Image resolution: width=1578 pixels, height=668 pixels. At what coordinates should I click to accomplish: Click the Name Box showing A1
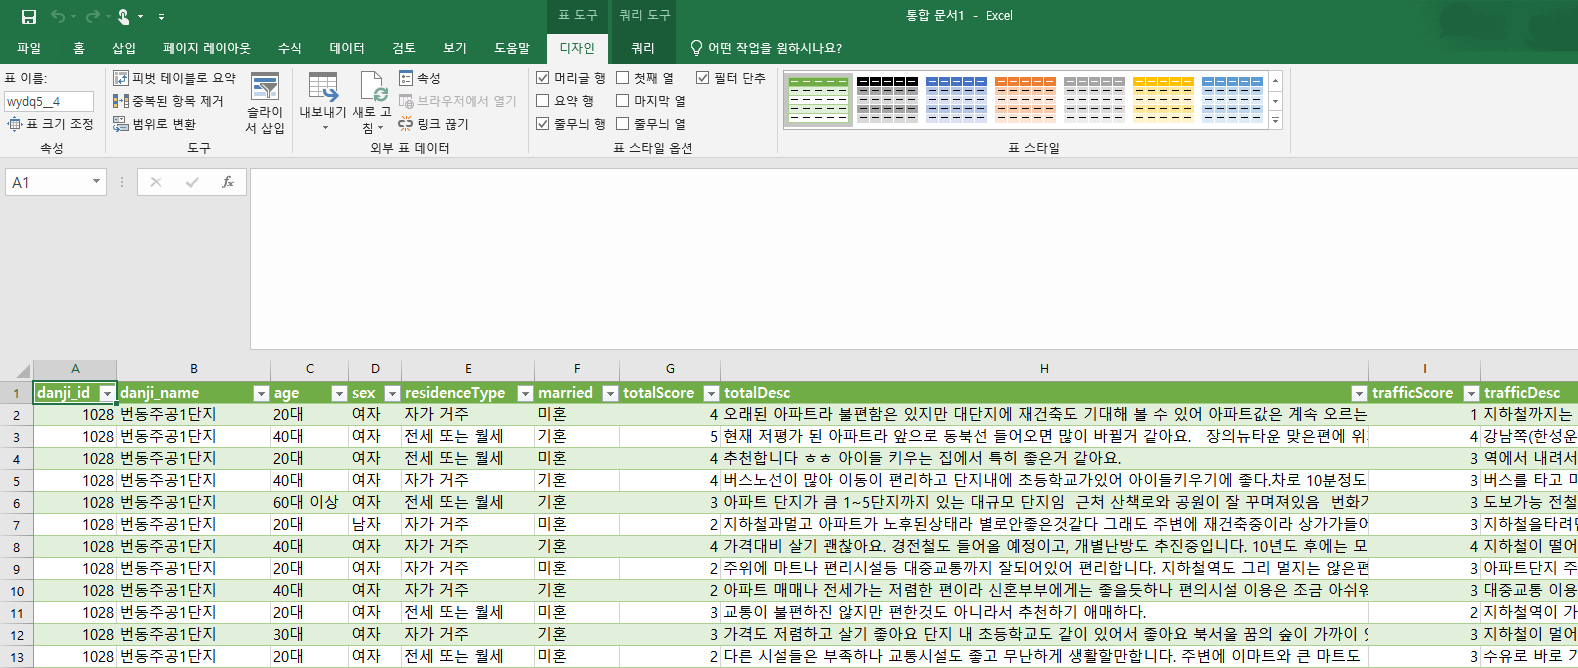(47, 182)
